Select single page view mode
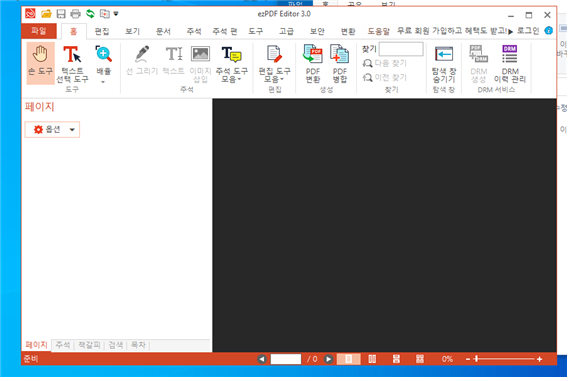 [x=348, y=359]
